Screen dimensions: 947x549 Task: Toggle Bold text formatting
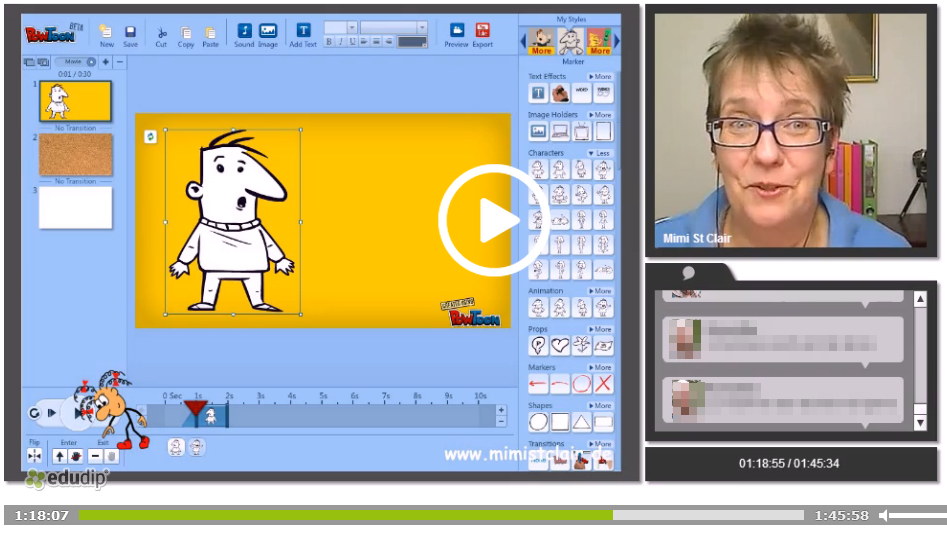point(329,42)
